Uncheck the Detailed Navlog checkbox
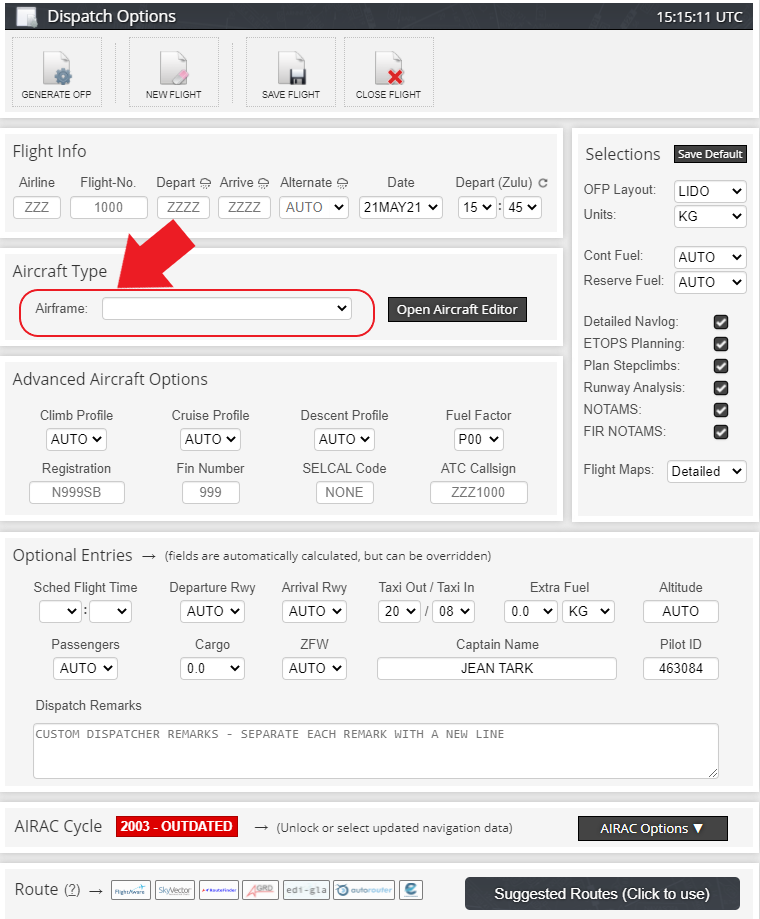The width and height of the screenshot is (760, 919). [x=721, y=322]
